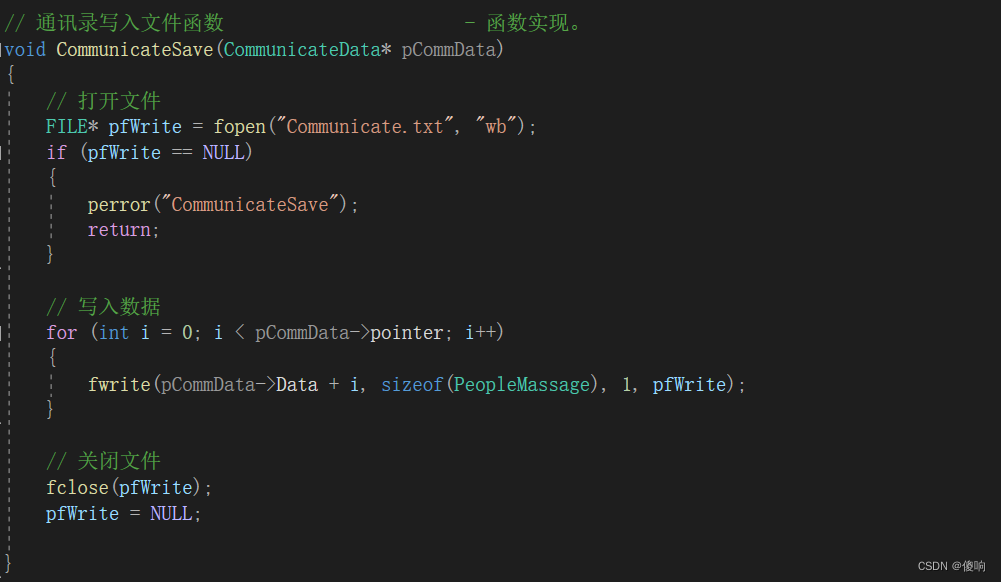Click the for loop keyword
Image resolution: width=1001 pixels, height=582 pixels.
(x=61, y=332)
